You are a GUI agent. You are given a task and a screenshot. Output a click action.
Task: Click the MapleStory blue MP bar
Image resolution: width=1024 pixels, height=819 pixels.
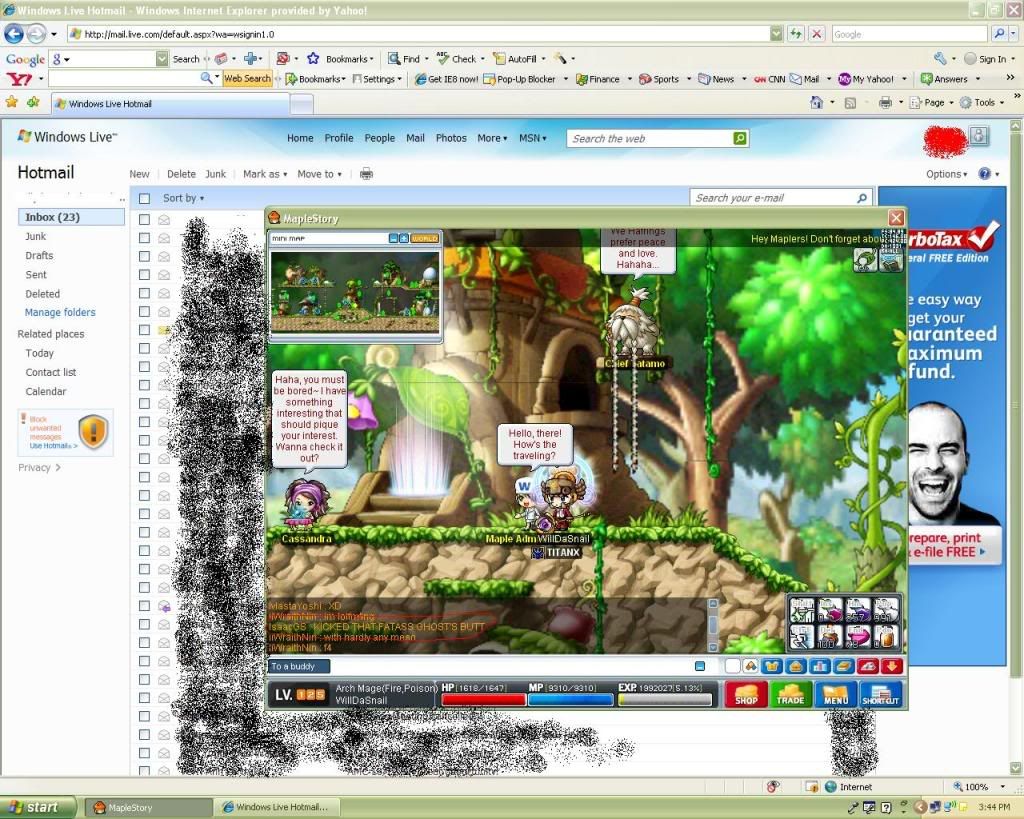(x=571, y=699)
